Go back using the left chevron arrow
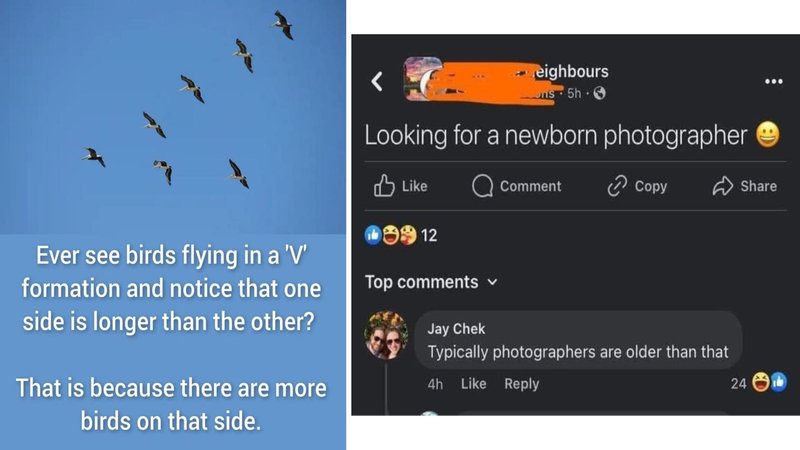The image size is (800, 450). [377, 81]
